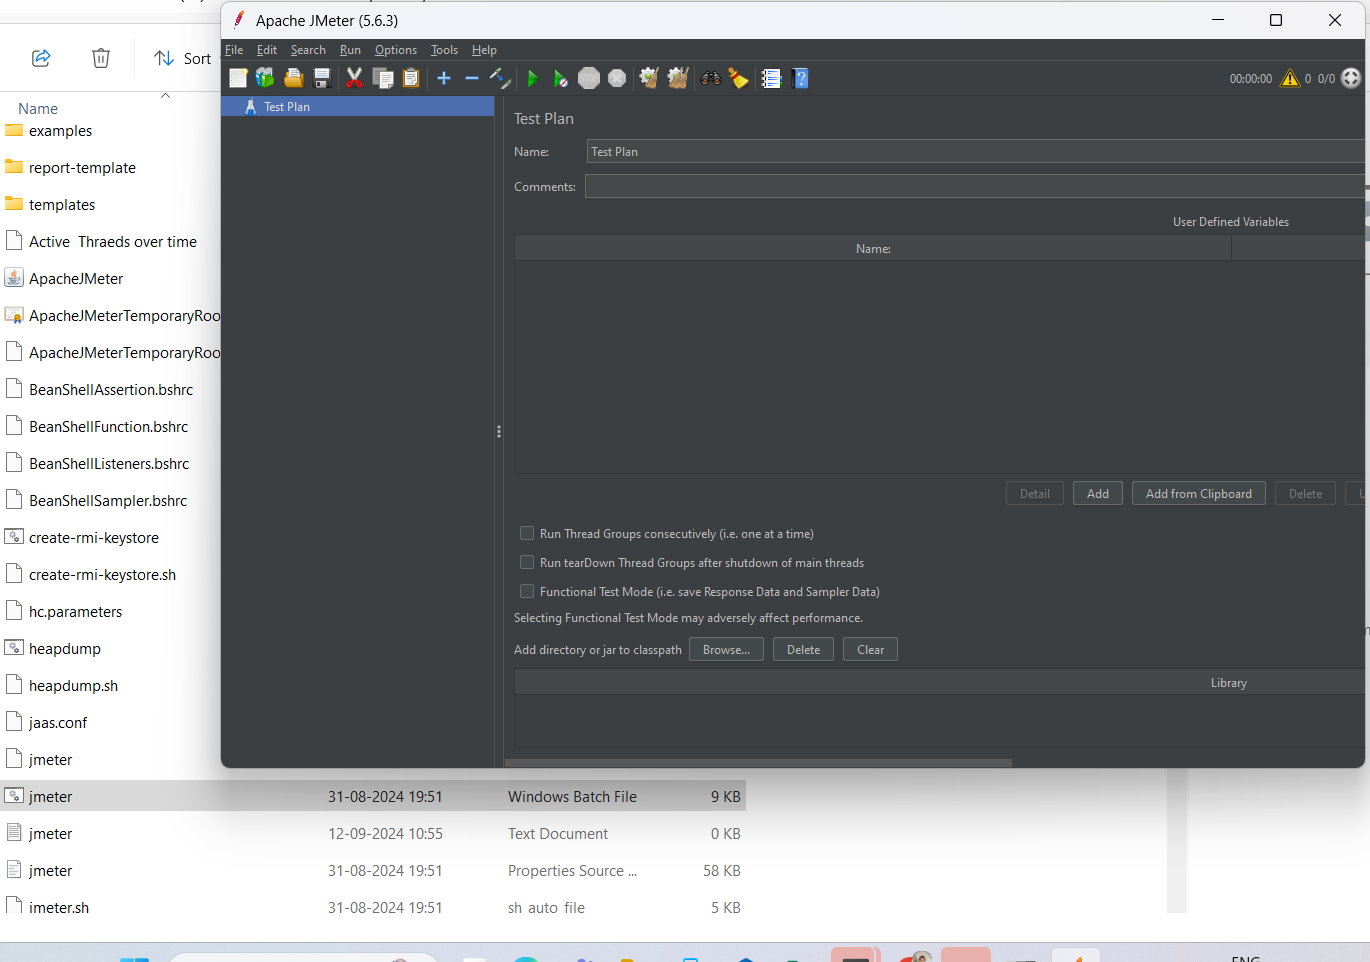1370x962 pixels.
Task: Create a new Test Plan
Action: point(238,78)
